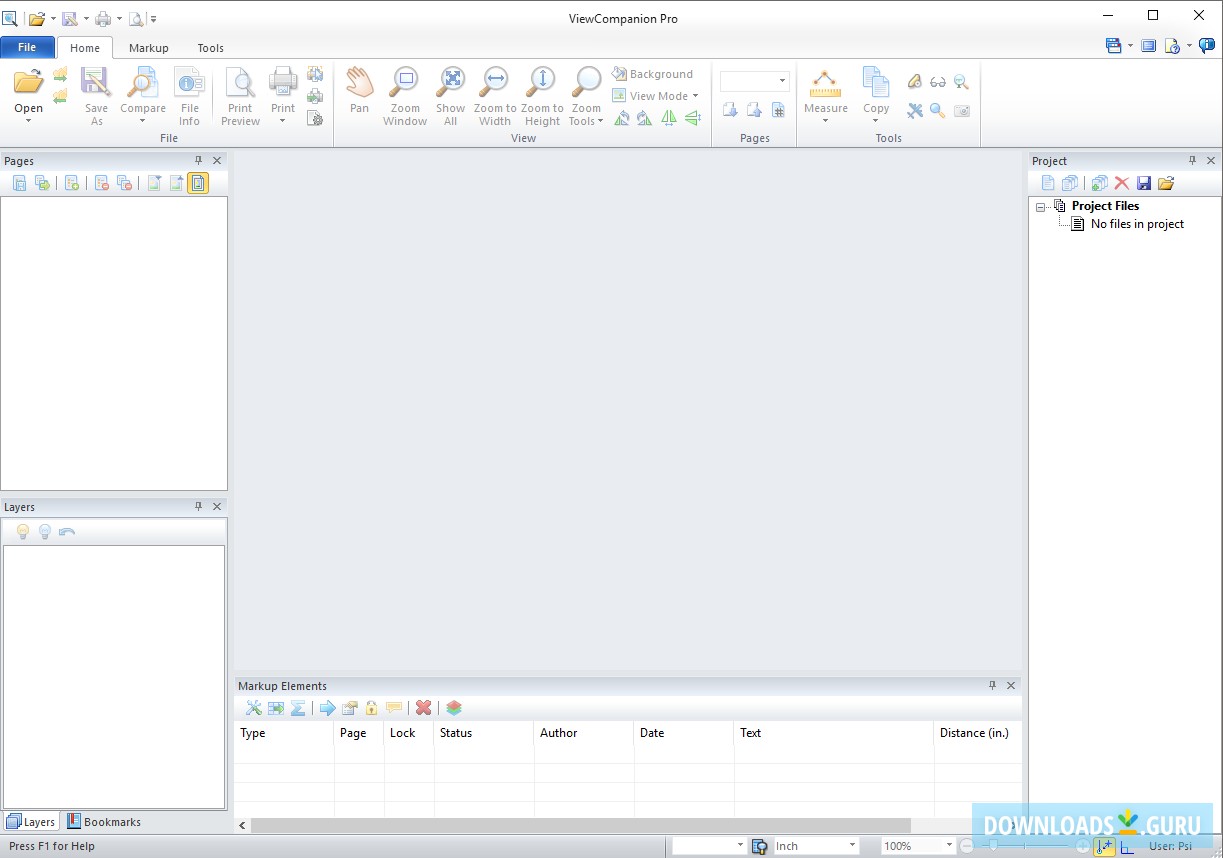This screenshot has width=1223, height=858.
Task: Click the Background button in View group
Action: 652,74
